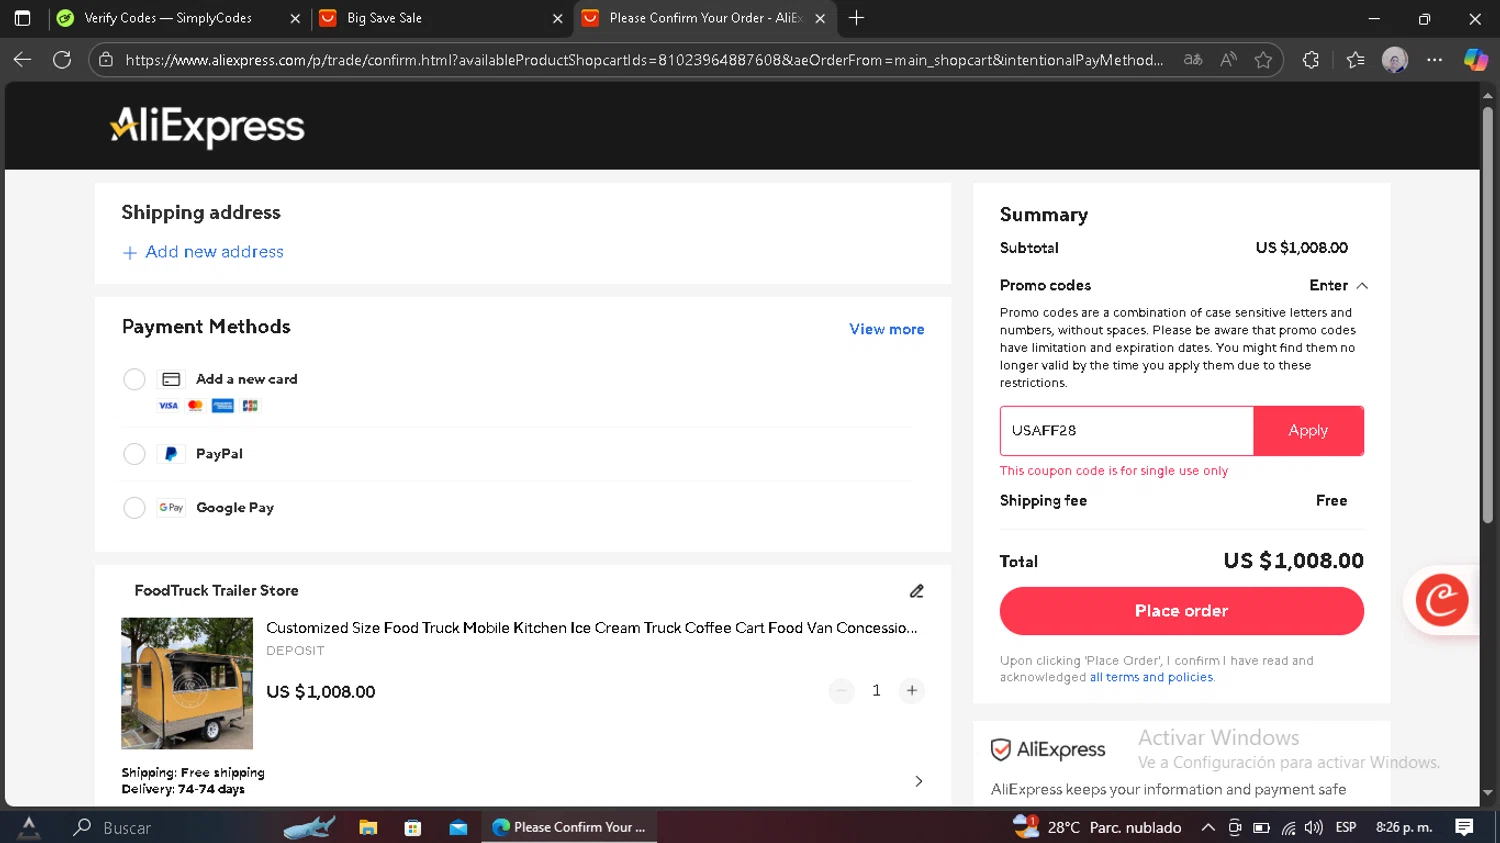This screenshot has height=843, width=1500.
Task: Click View more payment methods link
Action: tap(886, 329)
